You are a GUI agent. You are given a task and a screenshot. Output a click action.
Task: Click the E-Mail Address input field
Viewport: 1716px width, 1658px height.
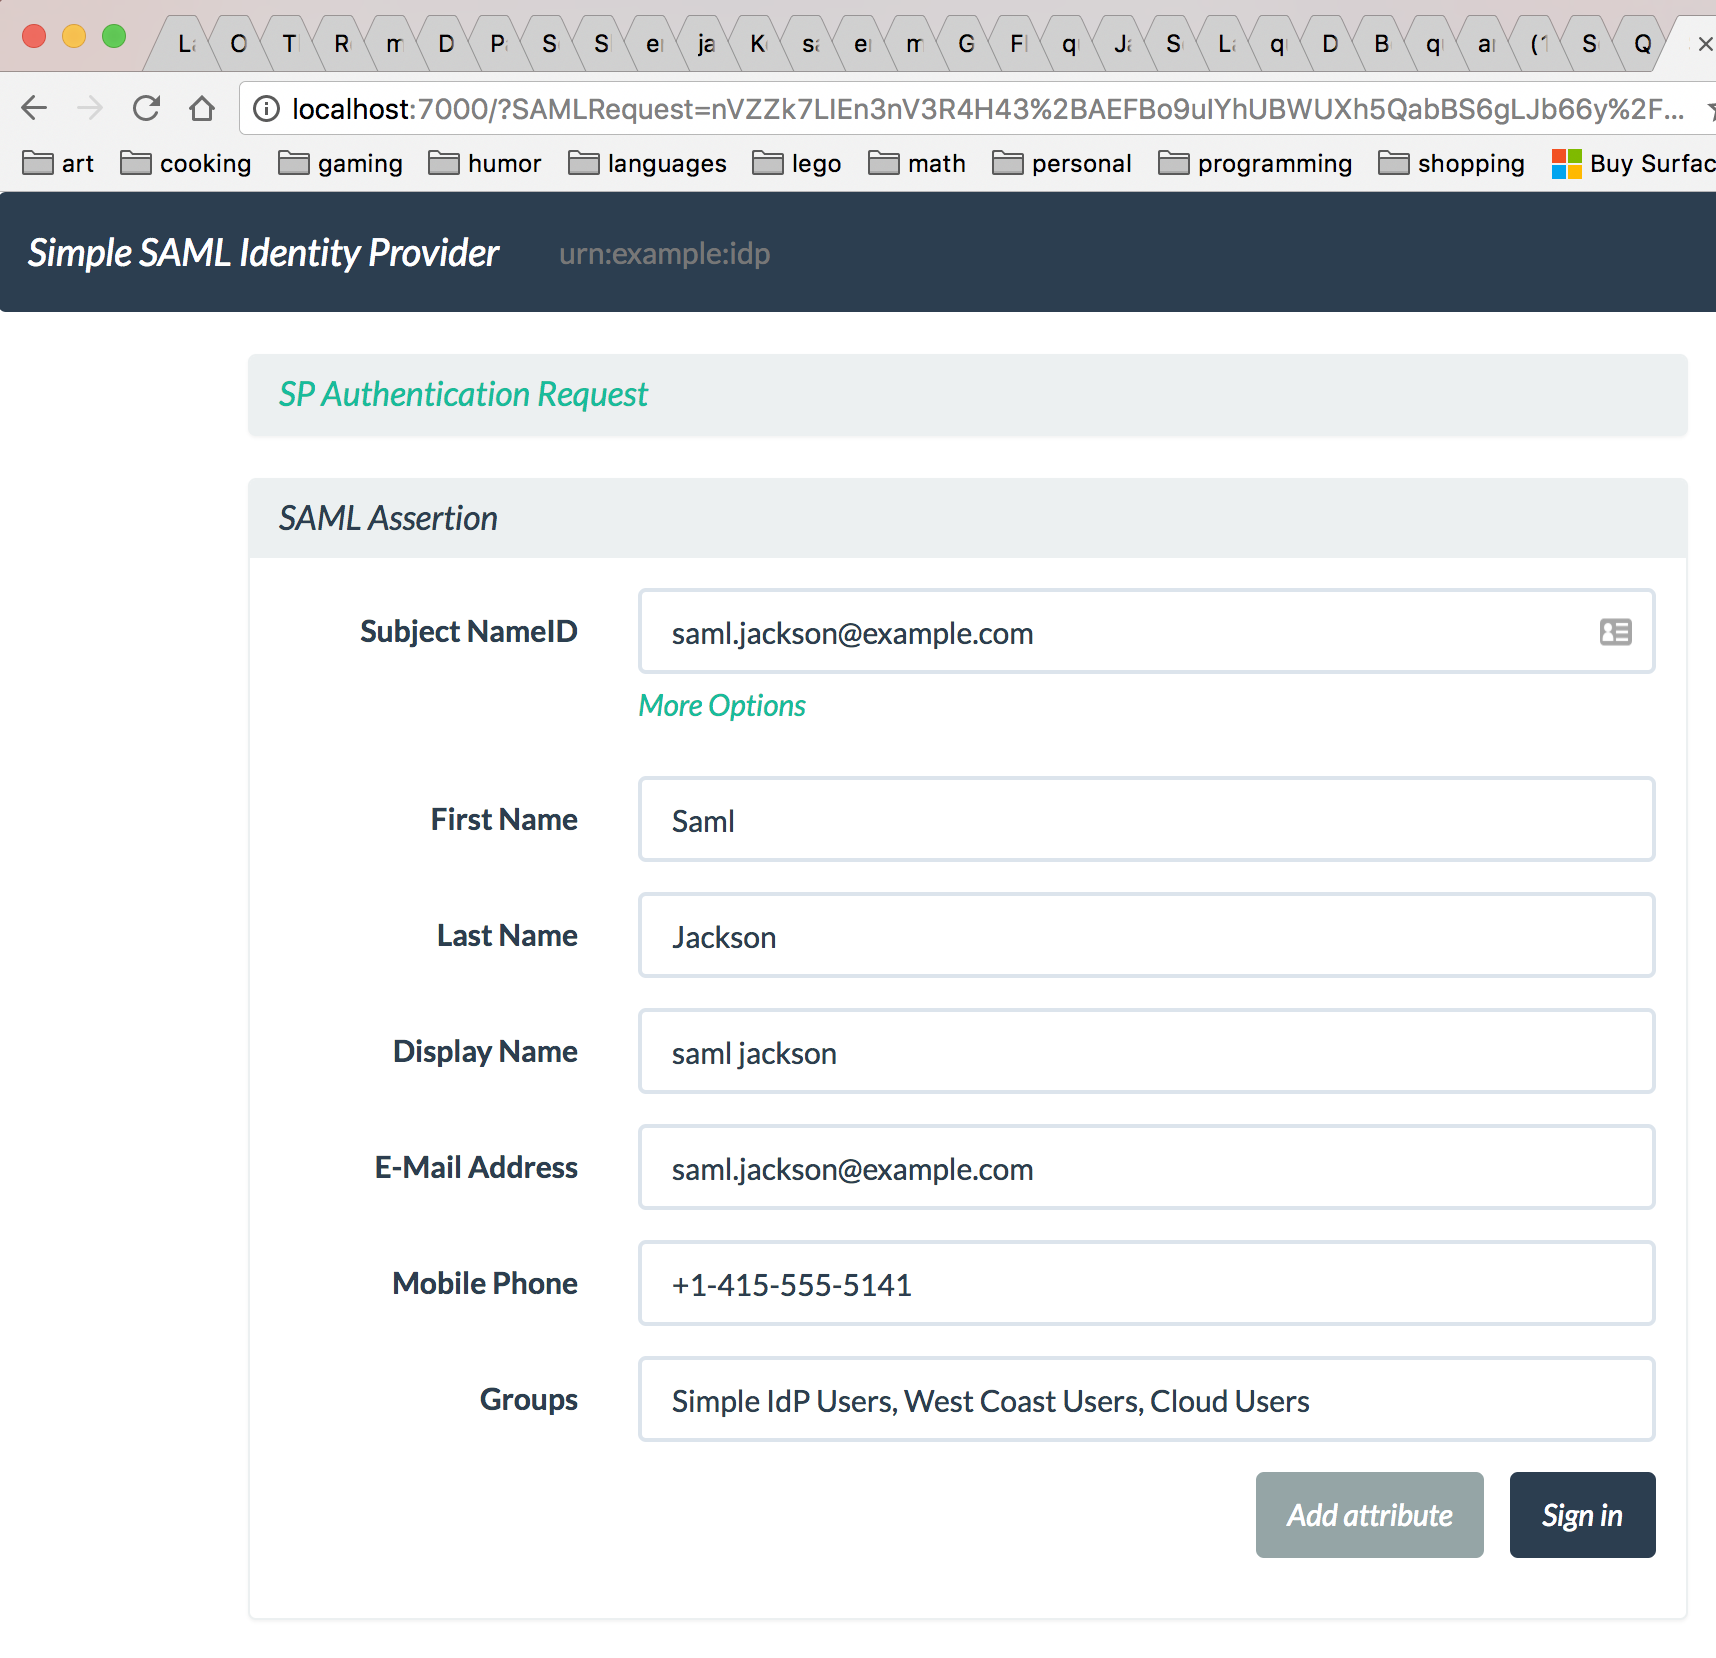(1147, 1167)
